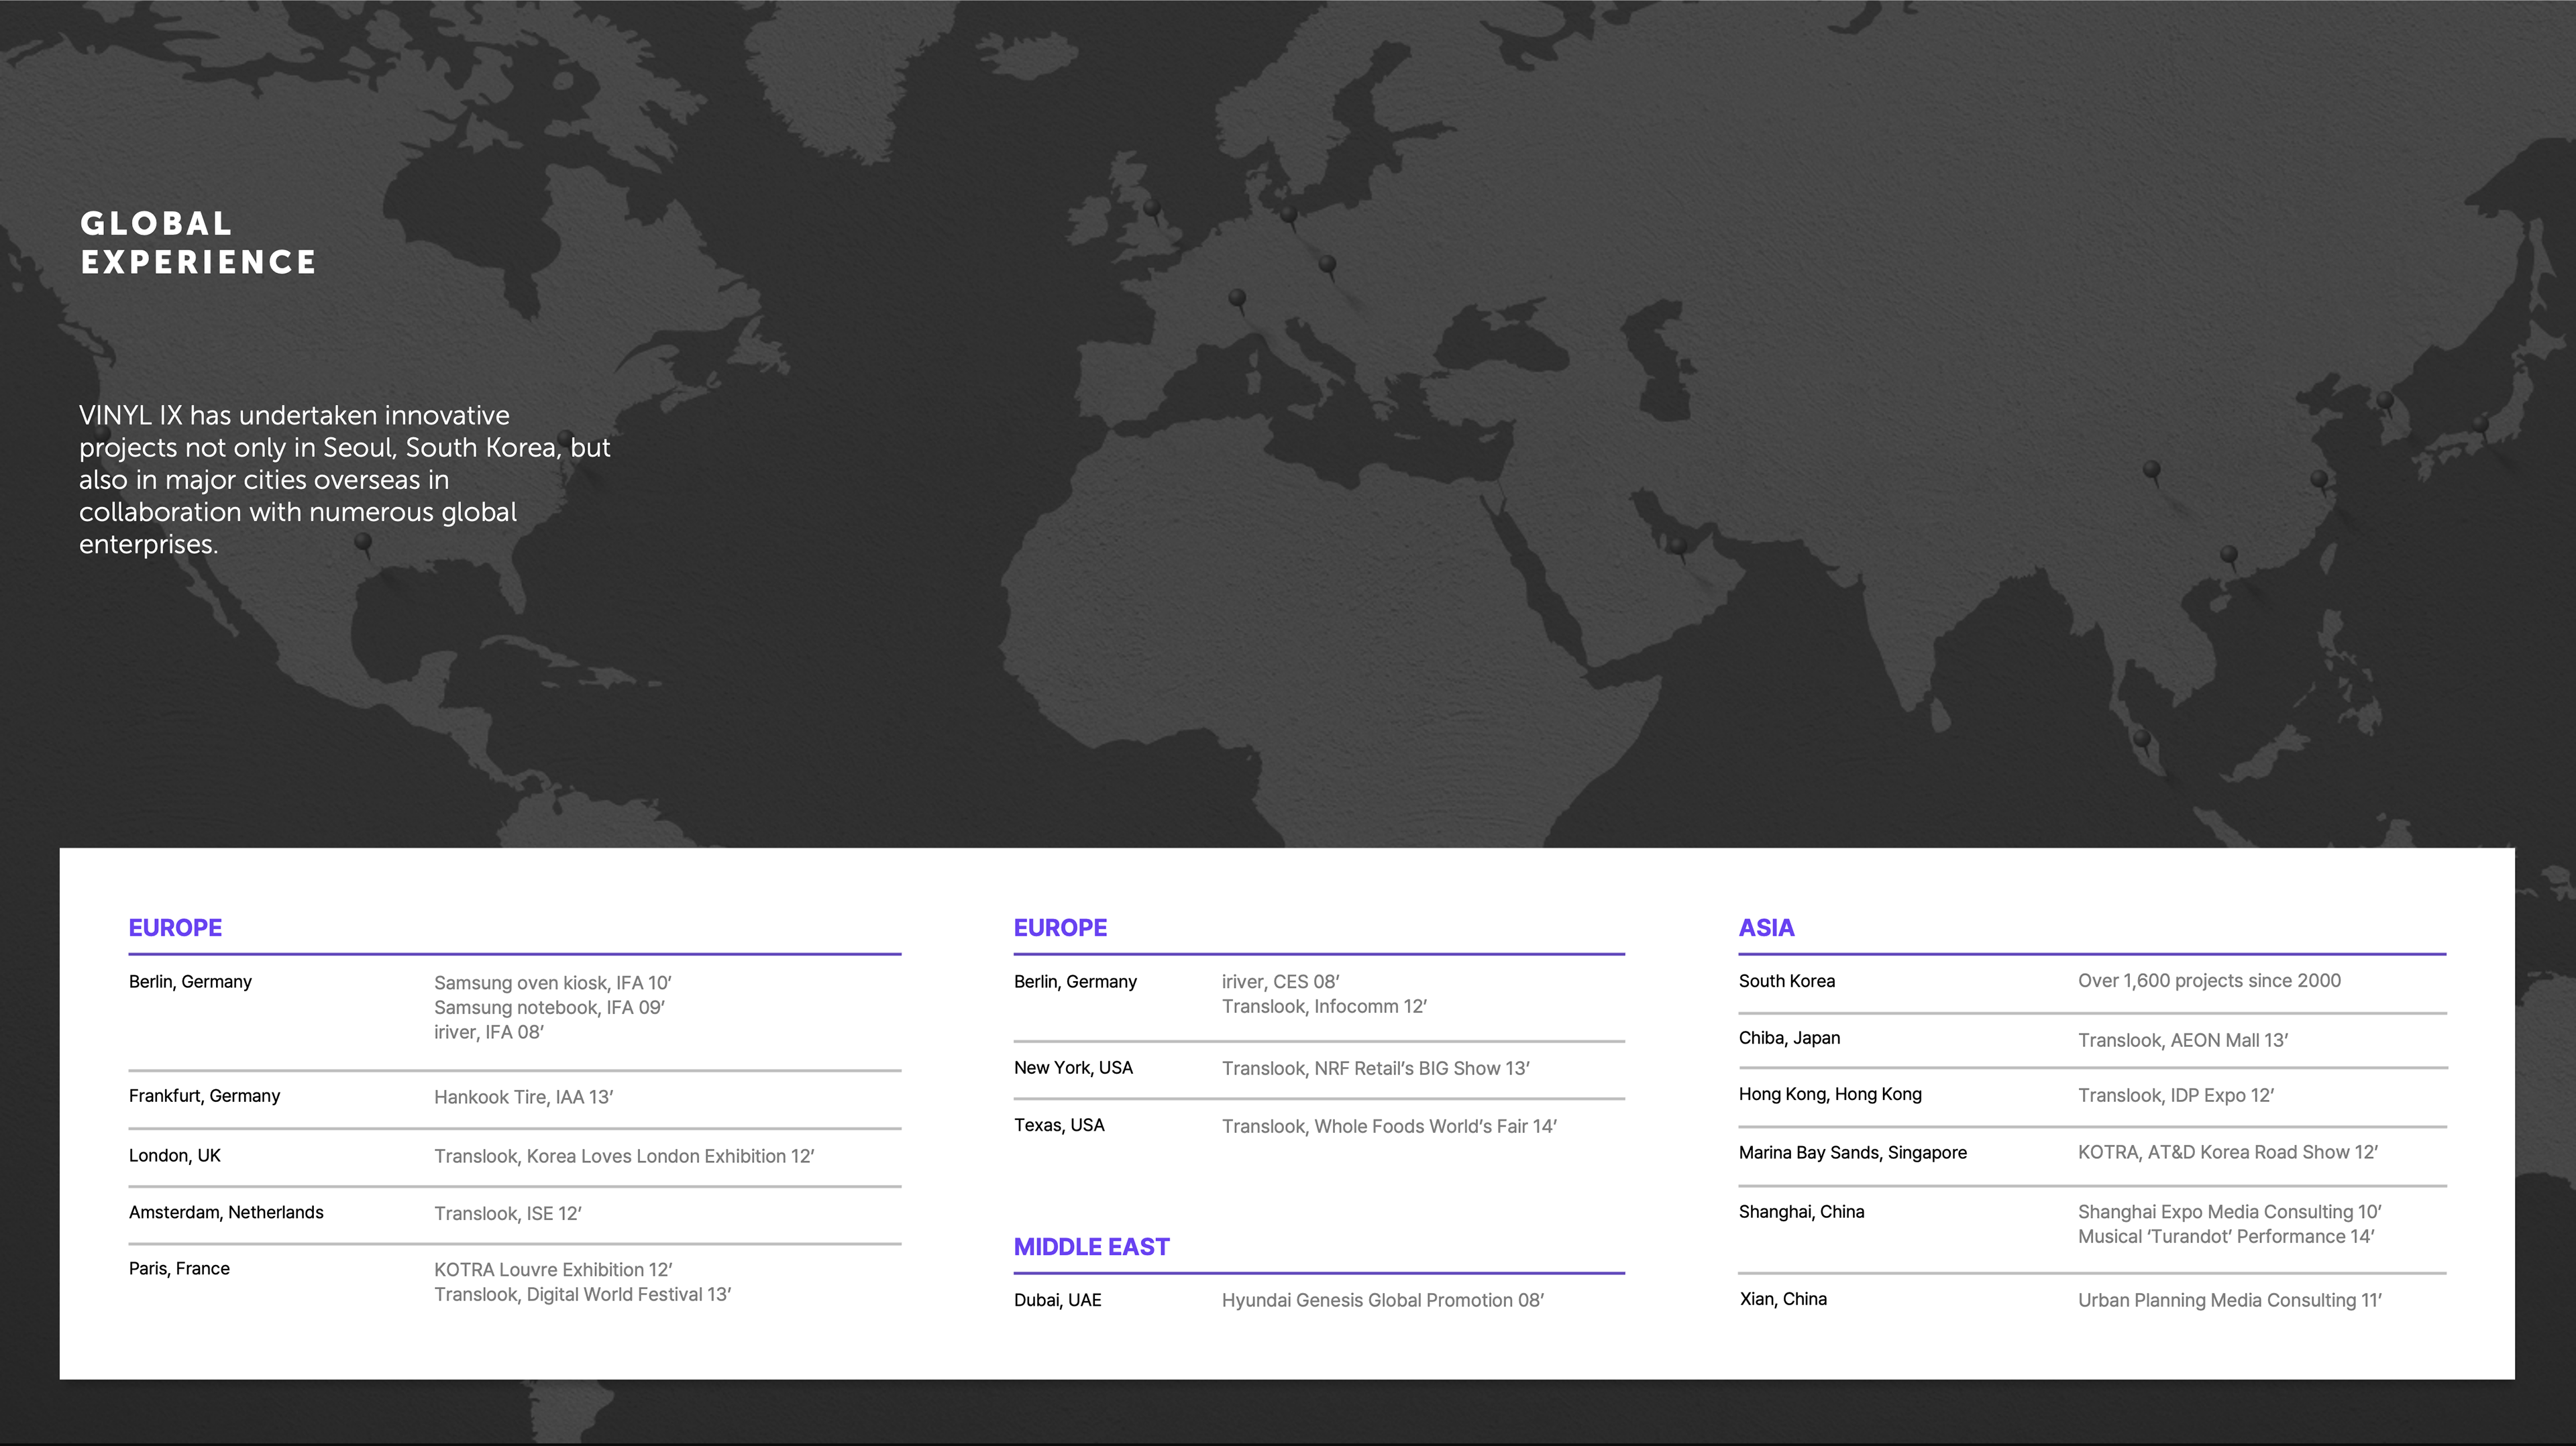Click the Shanghai coast map pin
Screen dimensions: 2576x1446
click(x=2319, y=479)
